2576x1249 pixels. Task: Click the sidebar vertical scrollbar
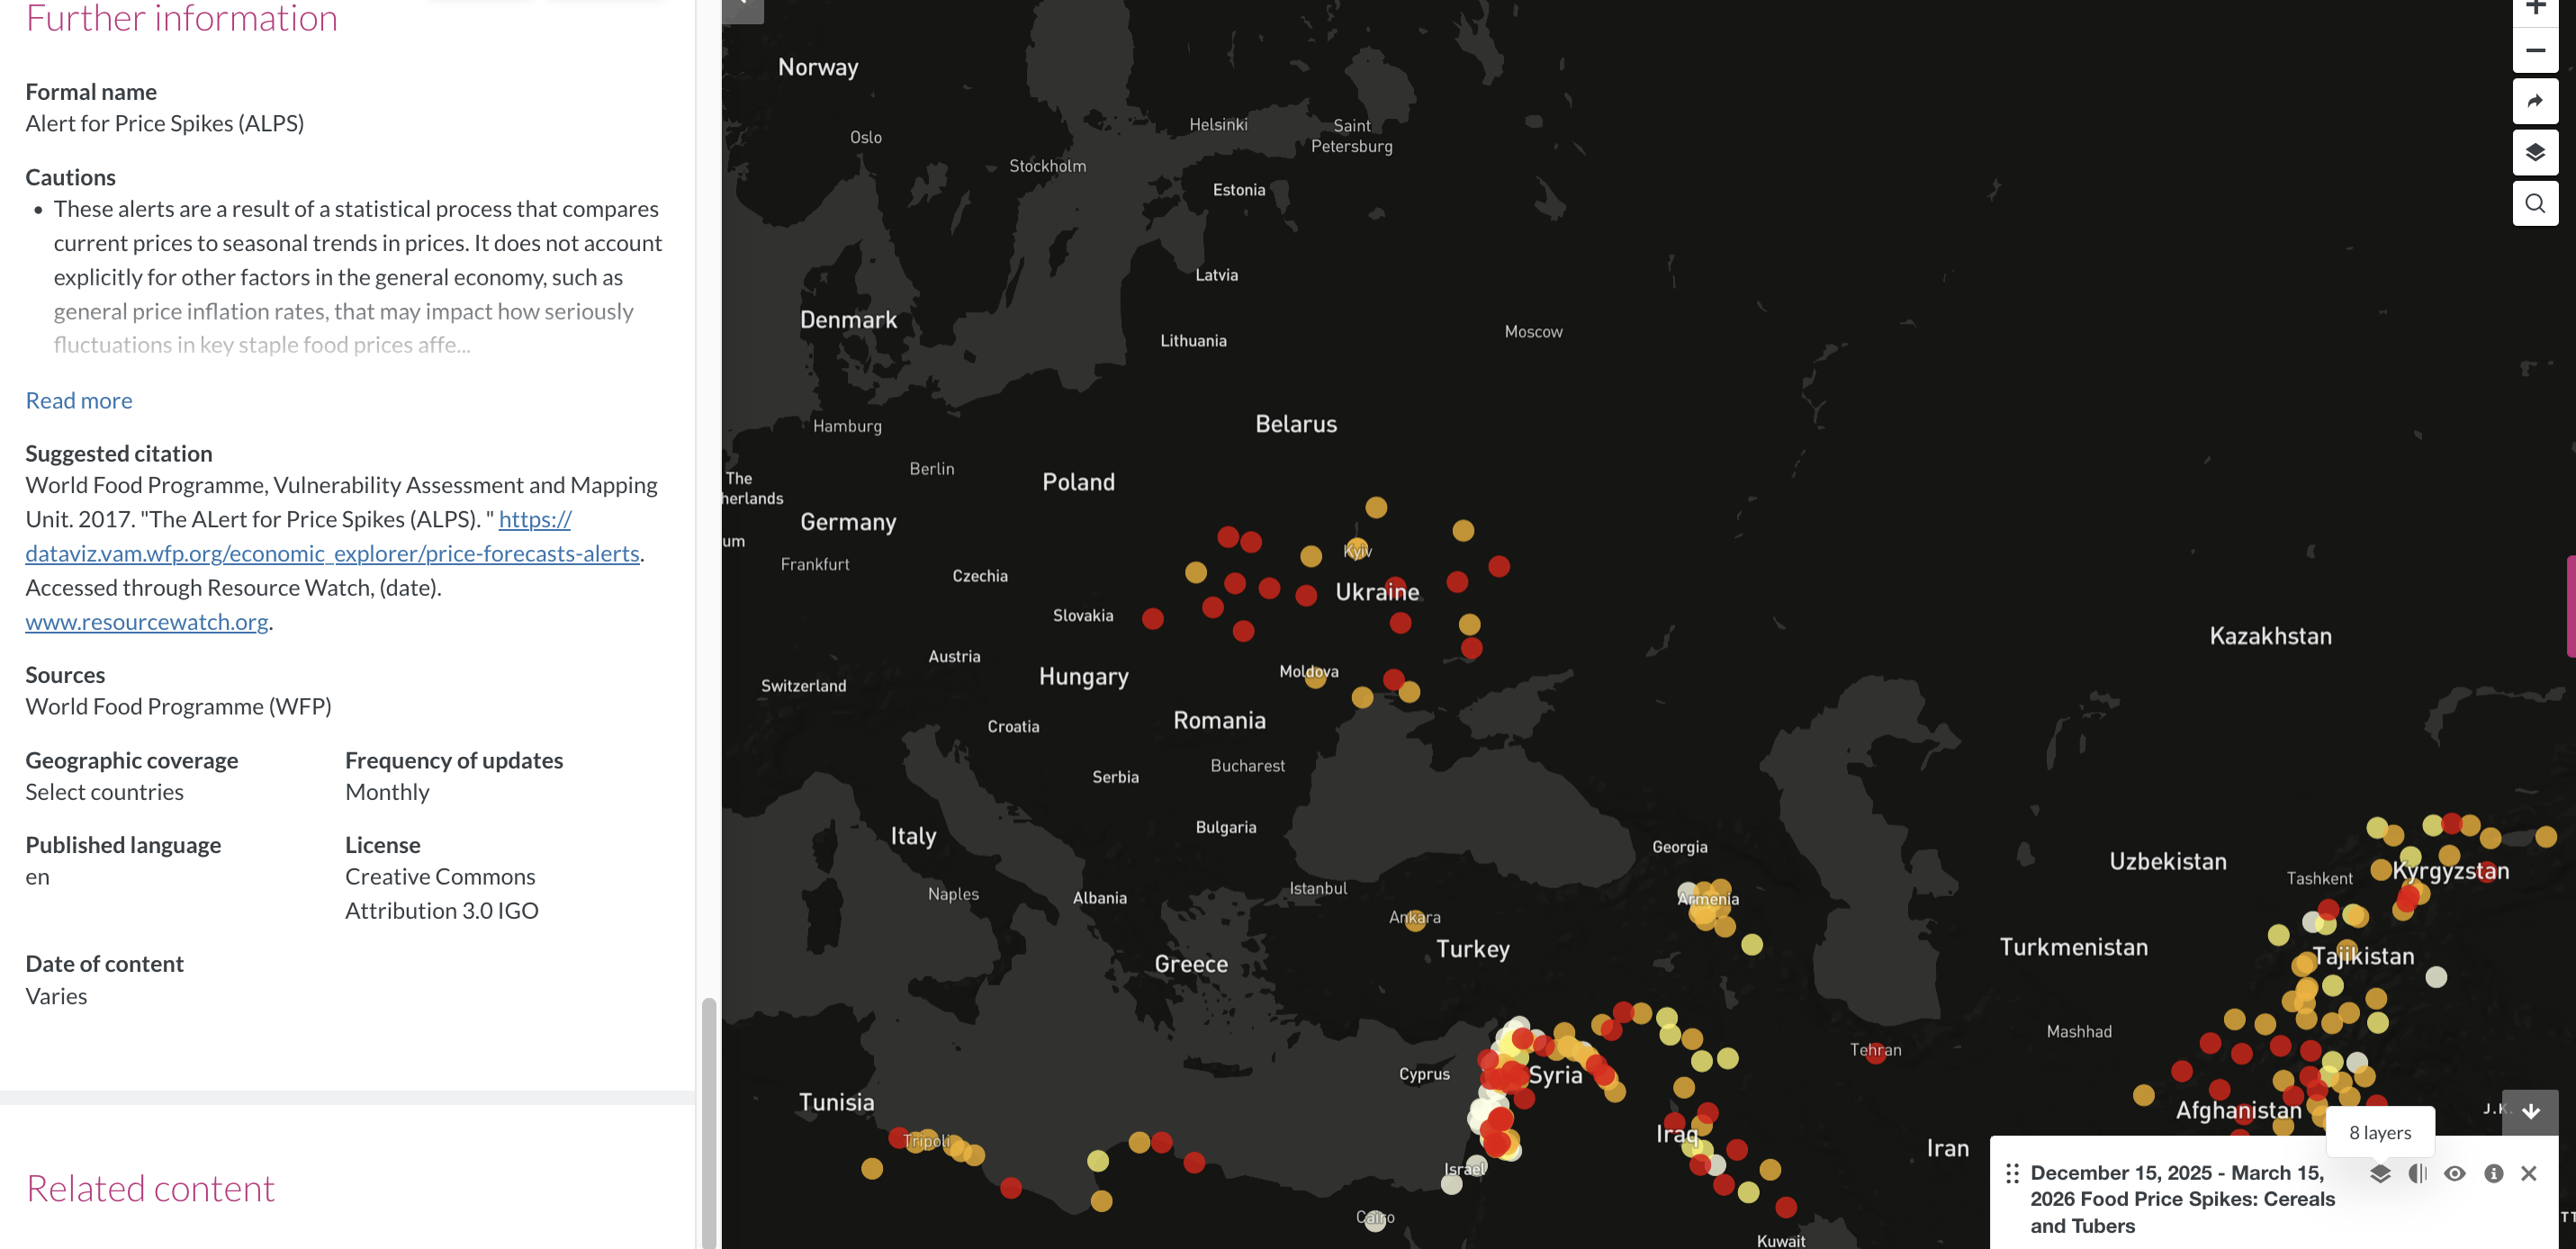coord(708,1120)
